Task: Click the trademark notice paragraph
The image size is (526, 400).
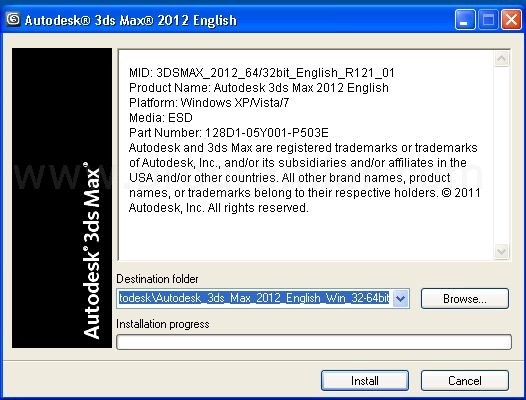Action: (304, 178)
